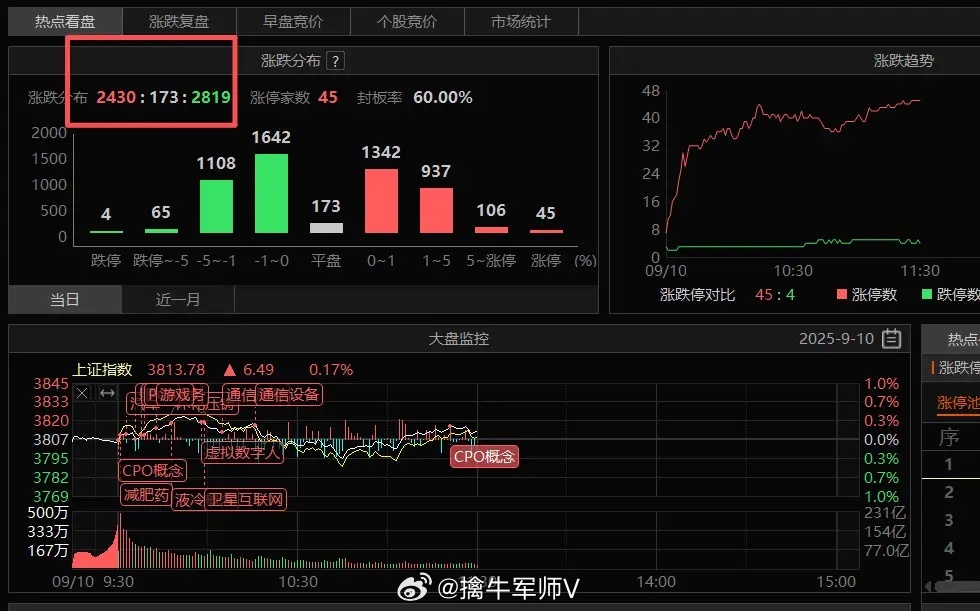Screen dimensions: 980x611
Task: Click the 涨跌趋势 panel title
Action: coord(903,61)
